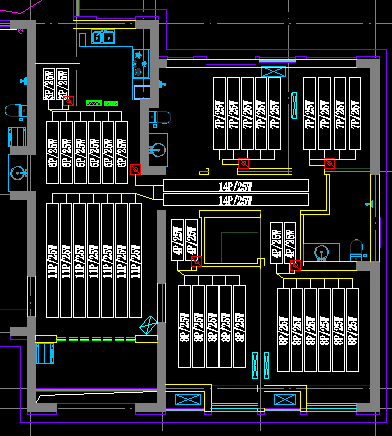Select the round washbasin in the central bathroom

(158, 150)
